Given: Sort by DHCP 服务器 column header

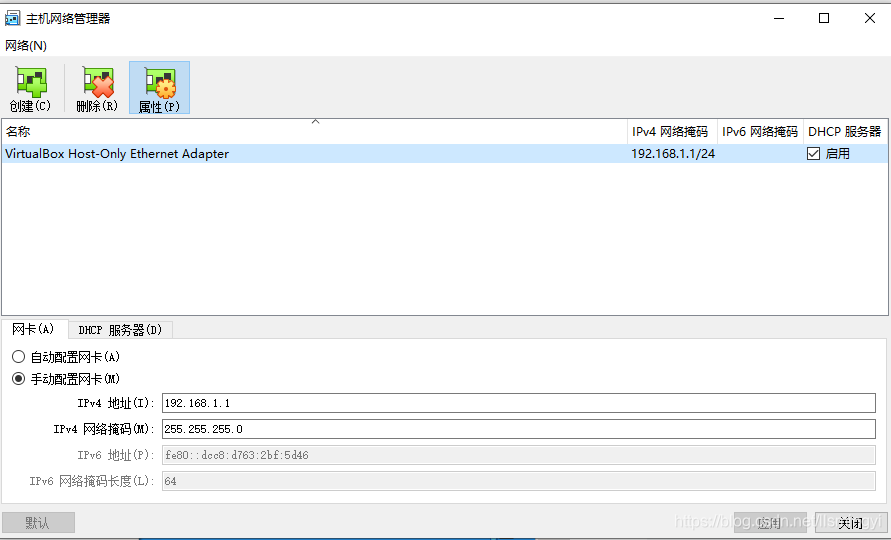Looking at the screenshot, I should tap(846, 131).
